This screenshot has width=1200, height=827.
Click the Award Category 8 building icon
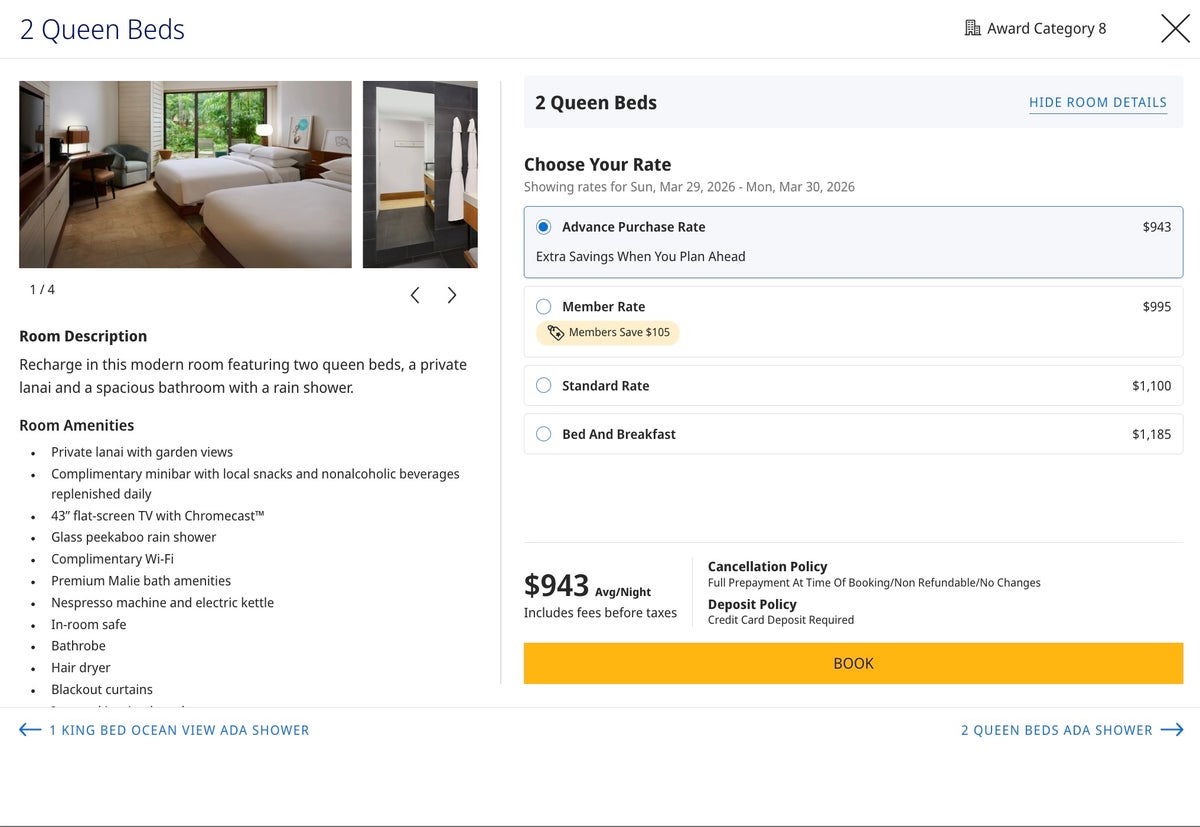pos(972,28)
